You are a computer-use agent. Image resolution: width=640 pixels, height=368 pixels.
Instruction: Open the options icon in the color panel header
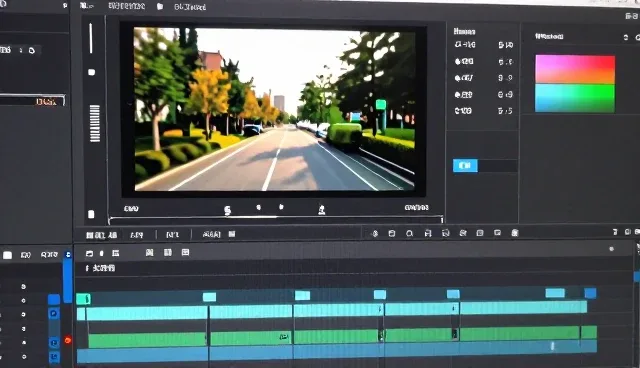tap(626, 37)
